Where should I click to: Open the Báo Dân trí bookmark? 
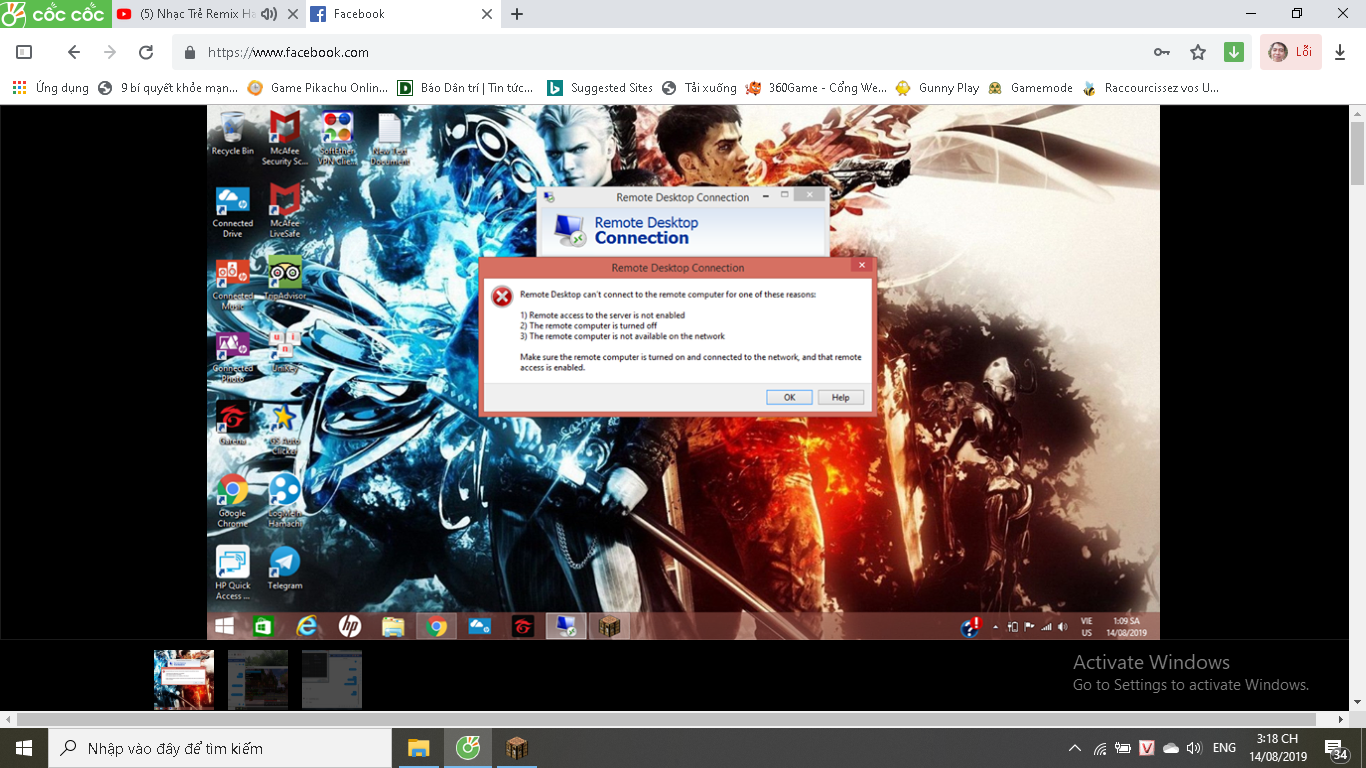(466, 88)
